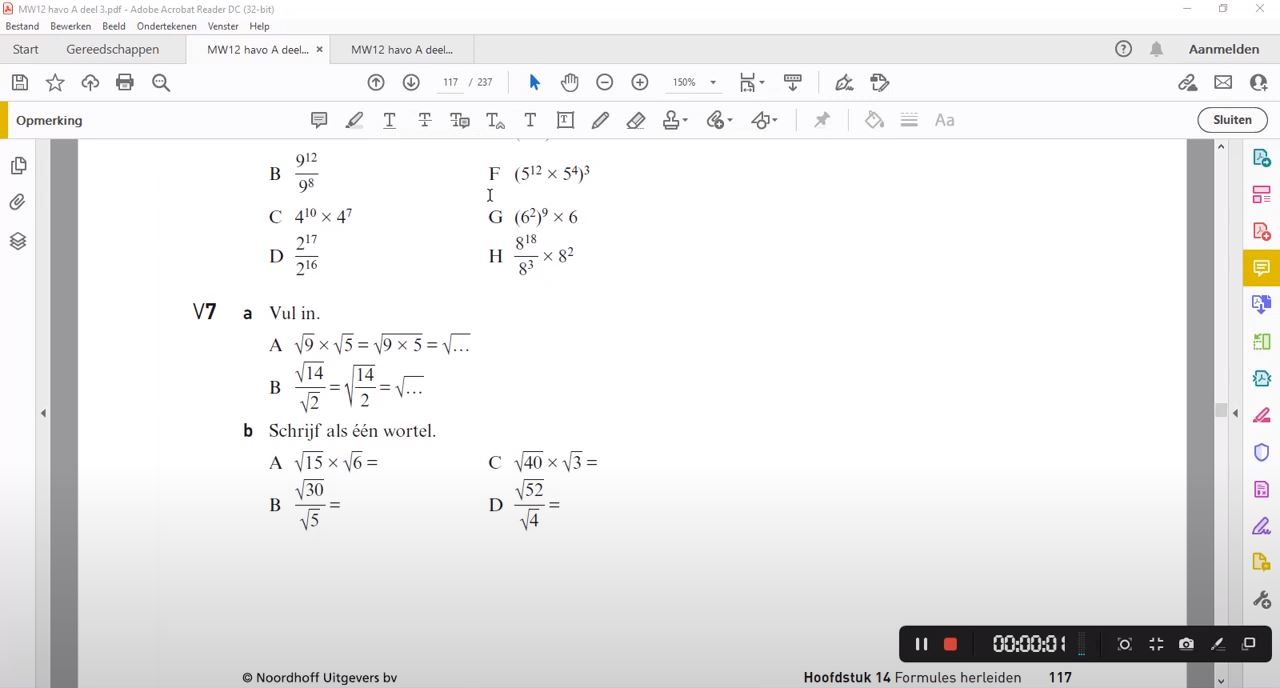
Task: Open more tools wrench in right pane
Action: pyautogui.click(x=1262, y=600)
